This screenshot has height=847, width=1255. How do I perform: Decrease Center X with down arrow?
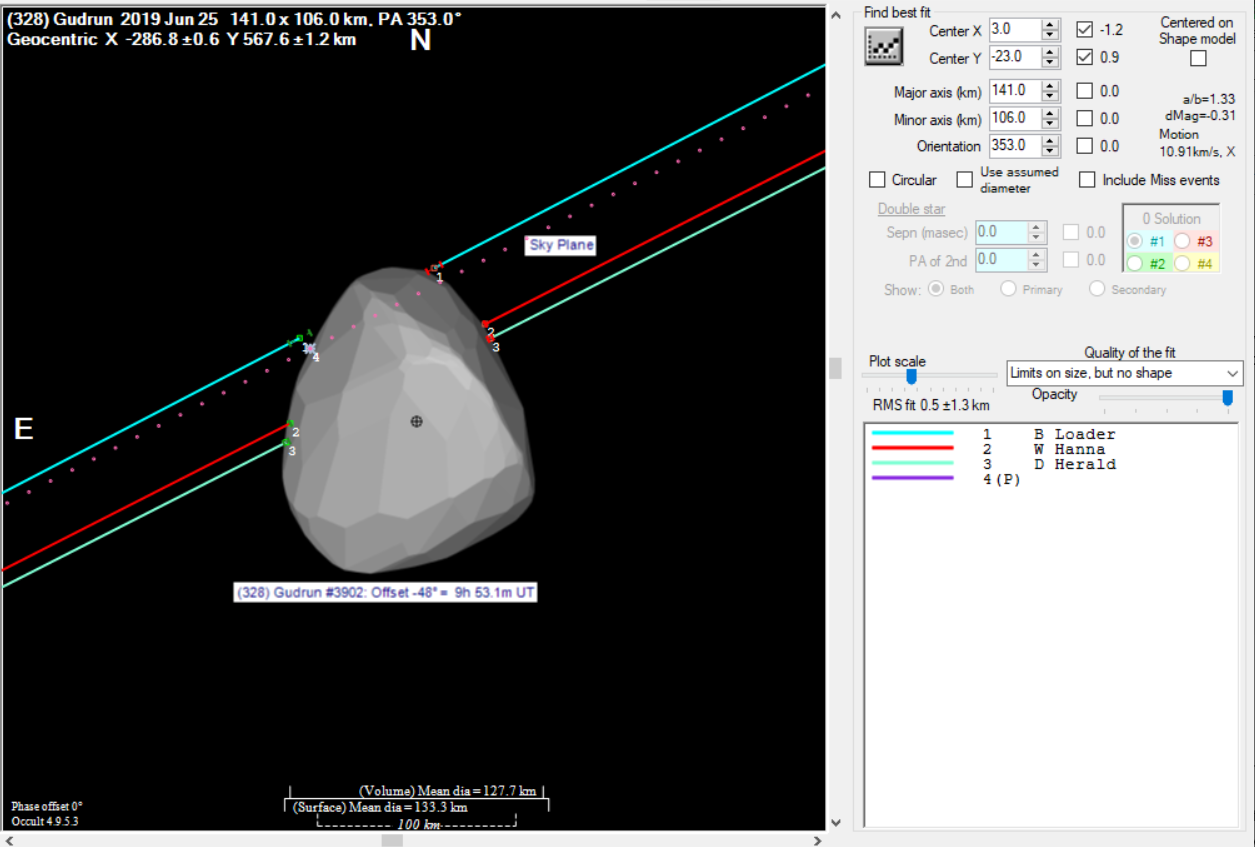1050,36
